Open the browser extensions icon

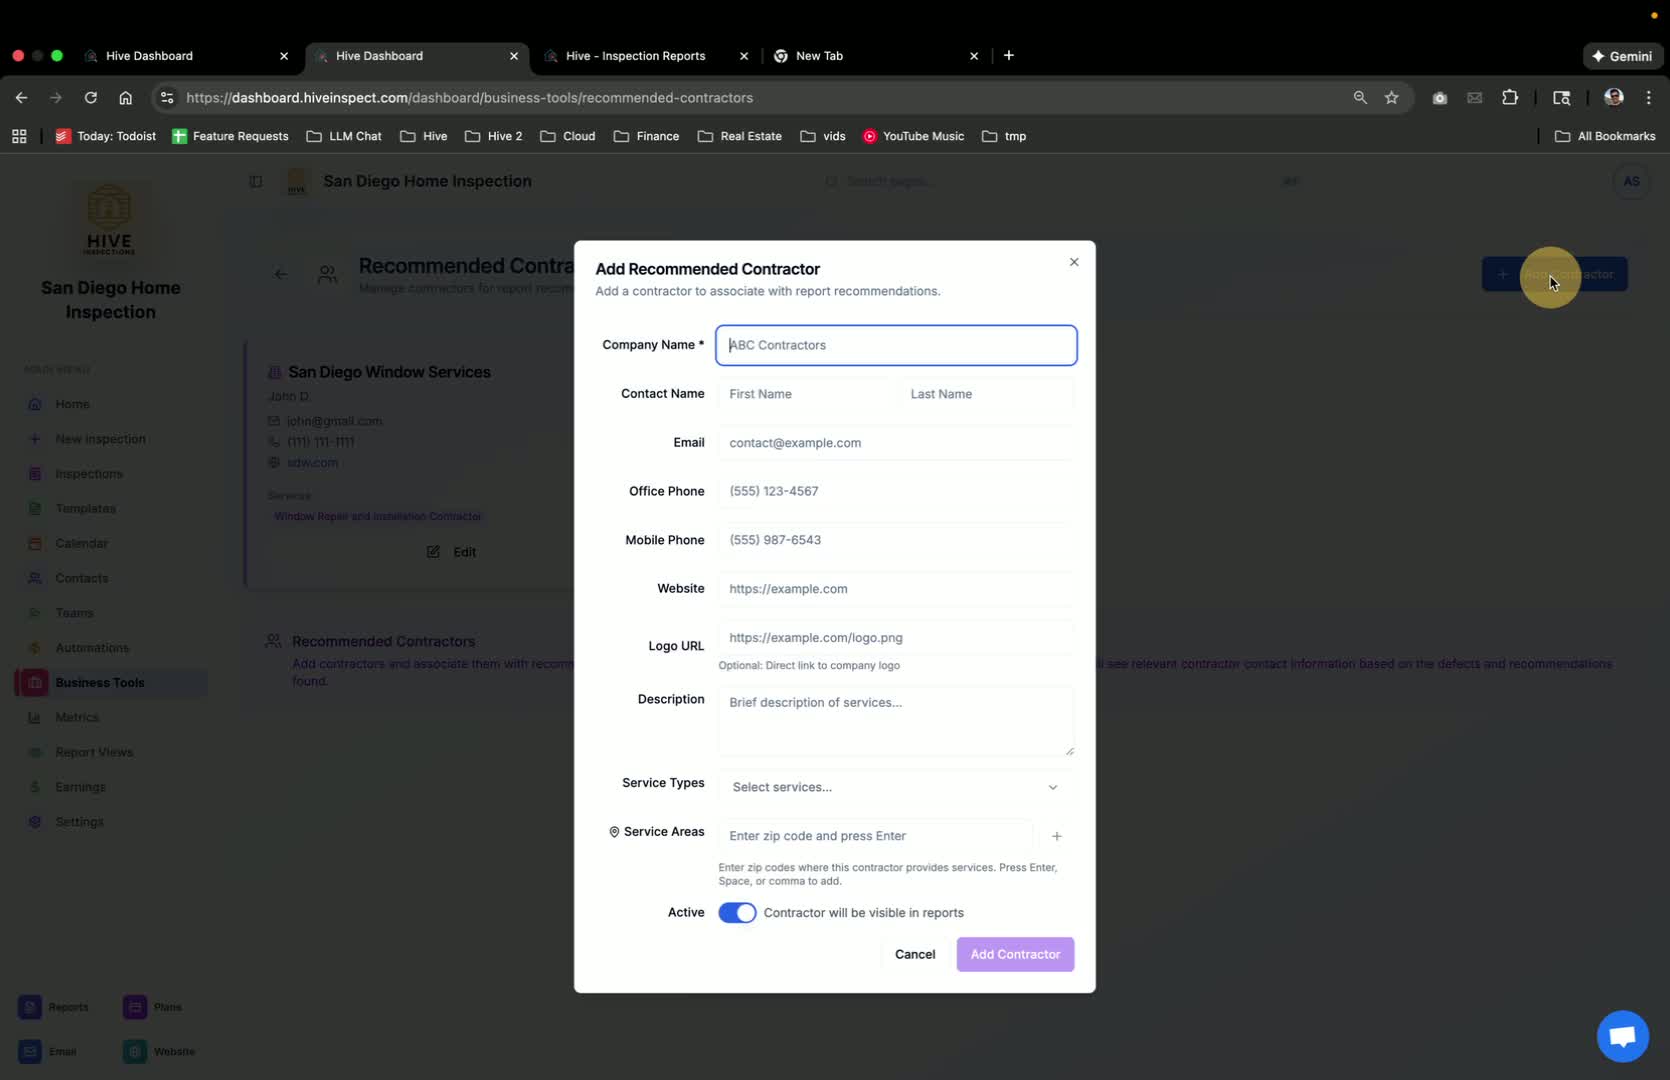1510,98
